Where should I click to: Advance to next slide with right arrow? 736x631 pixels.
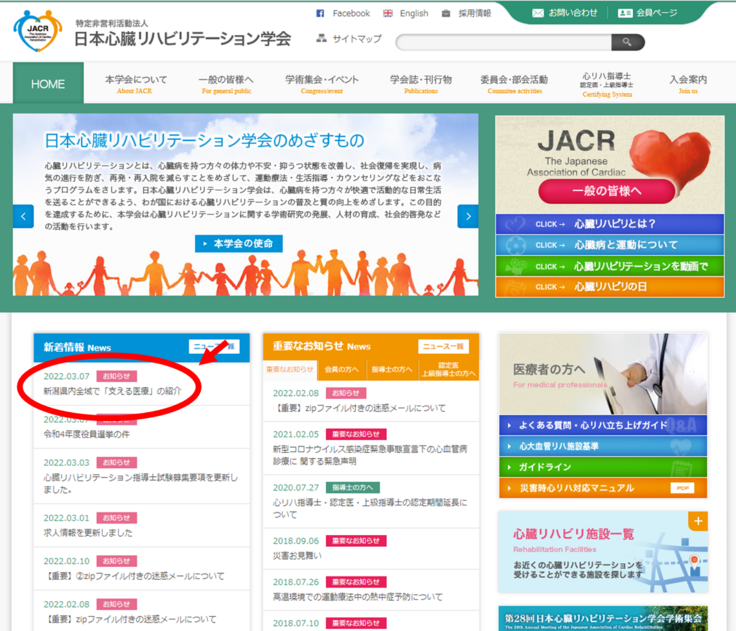(467, 216)
